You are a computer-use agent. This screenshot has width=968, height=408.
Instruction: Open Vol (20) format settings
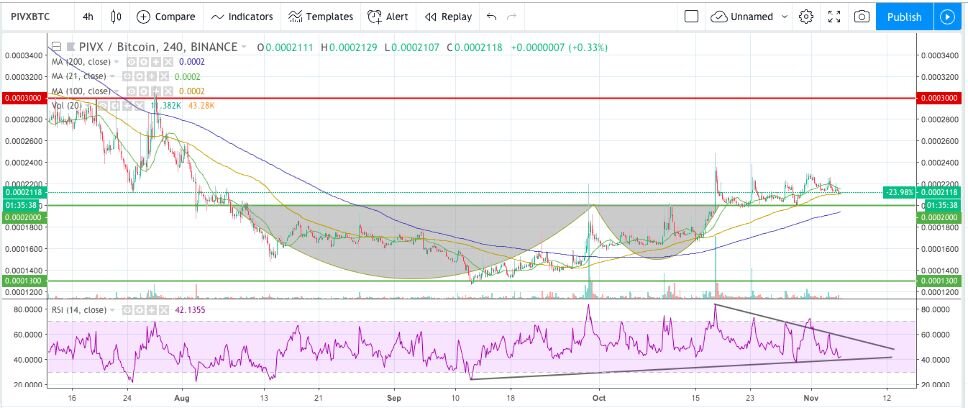point(114,106)
